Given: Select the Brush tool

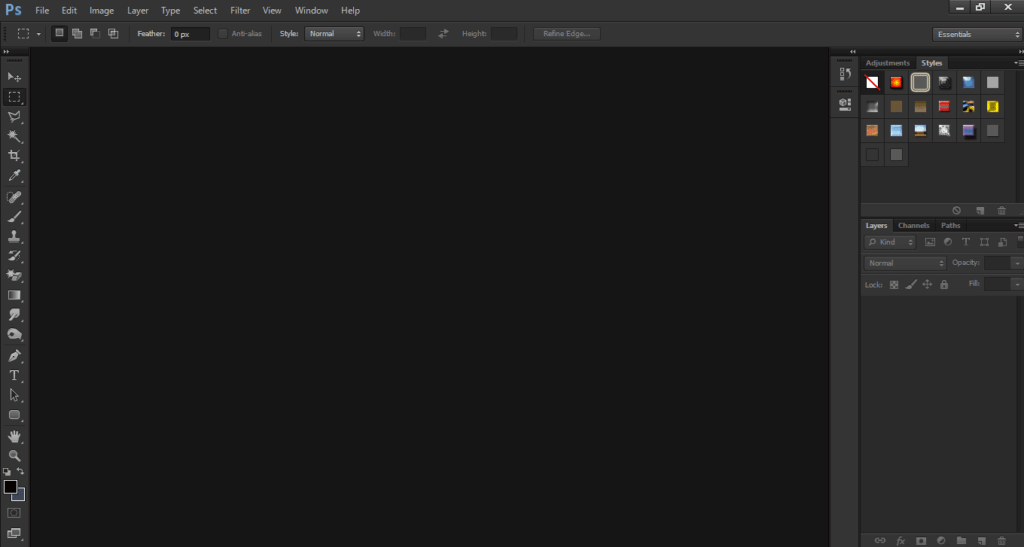Looking at the screenshot, I should pos(15,216).
